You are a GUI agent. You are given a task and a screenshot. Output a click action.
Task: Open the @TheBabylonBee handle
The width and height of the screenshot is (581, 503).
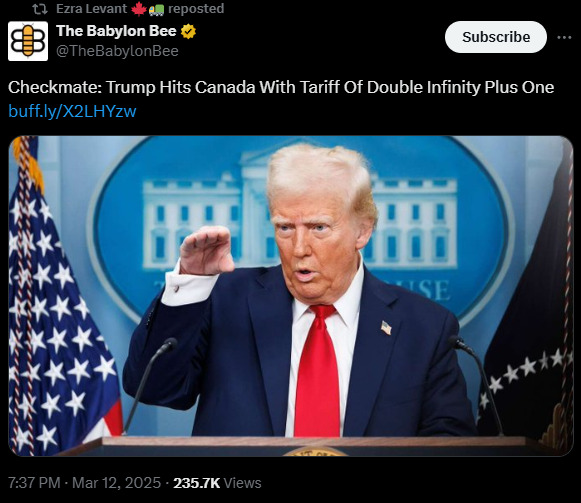pos(117,51)
